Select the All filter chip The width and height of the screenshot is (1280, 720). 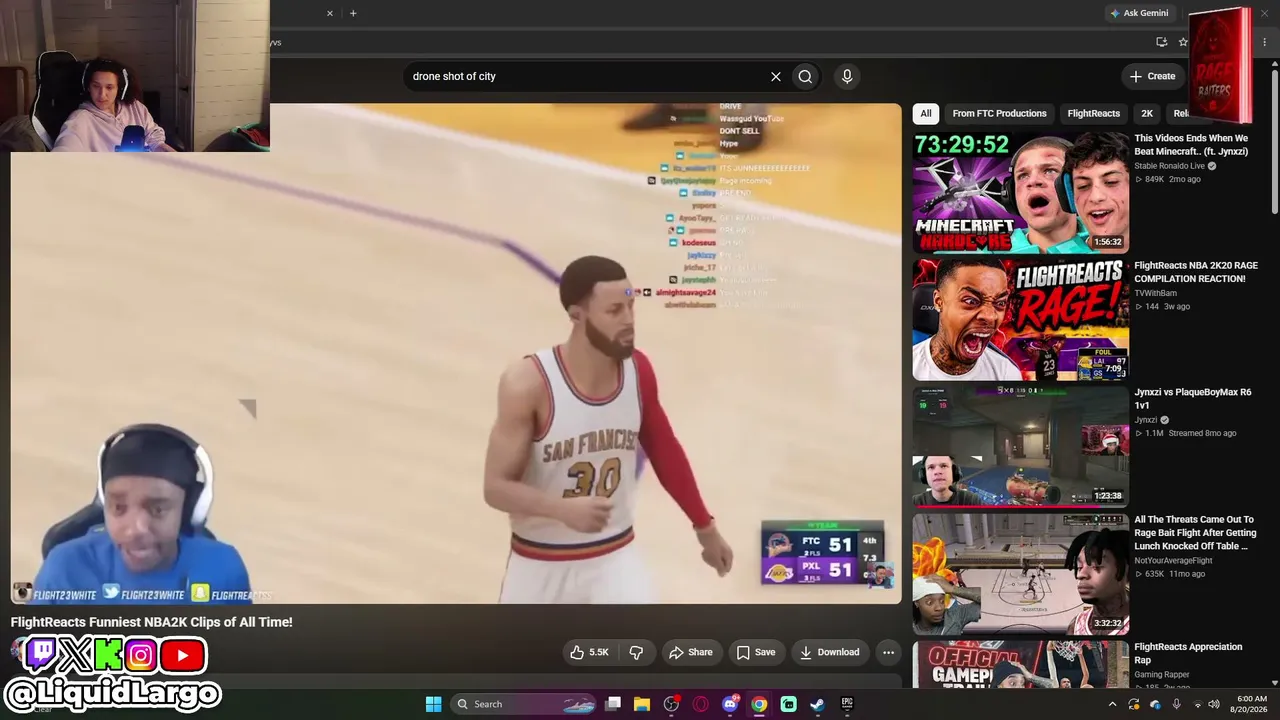tap(926, 113)
